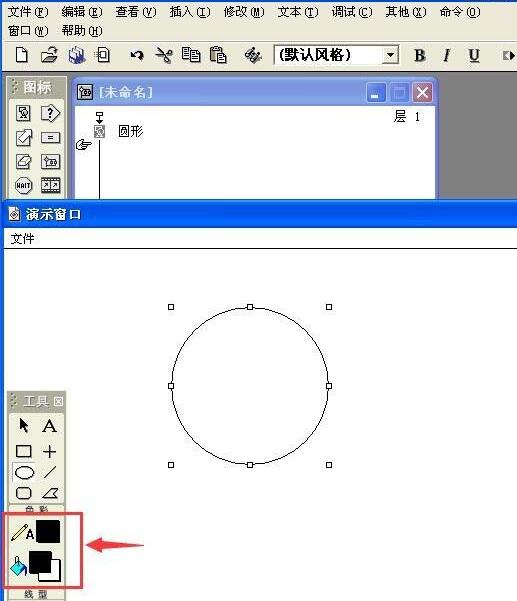Click the circle's right-middle selection handle
Screen dimensions: 517x601
point(329,386)
